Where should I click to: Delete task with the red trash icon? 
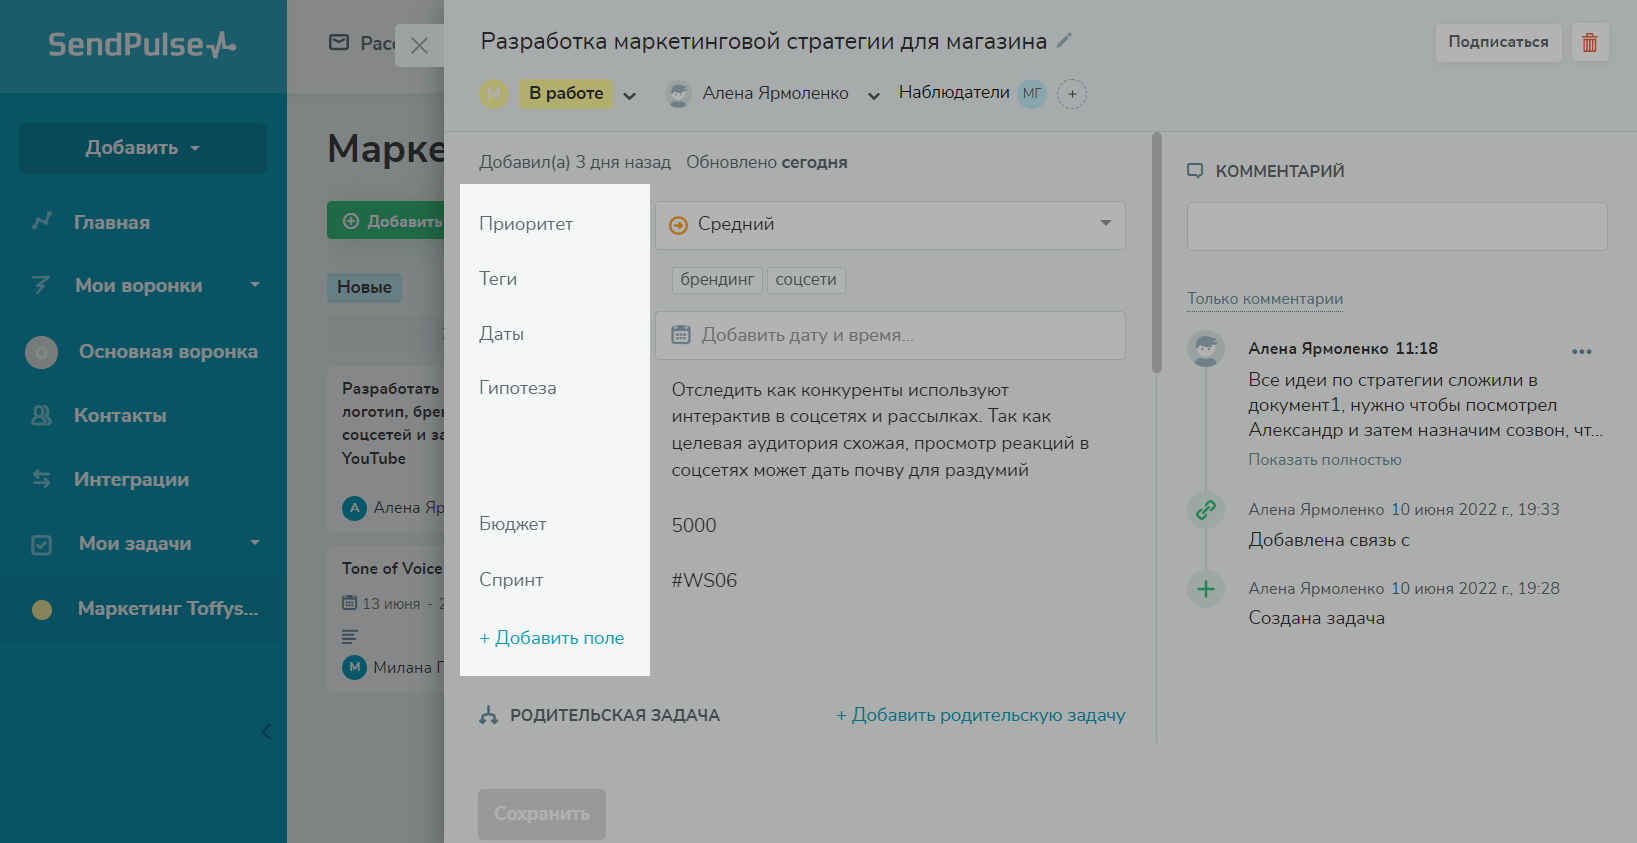point(1589,43)
